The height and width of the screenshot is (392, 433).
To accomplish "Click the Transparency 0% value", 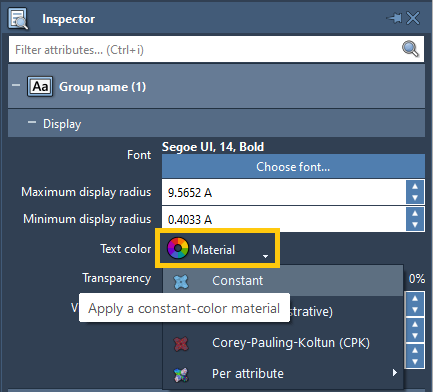I will 417,278.
